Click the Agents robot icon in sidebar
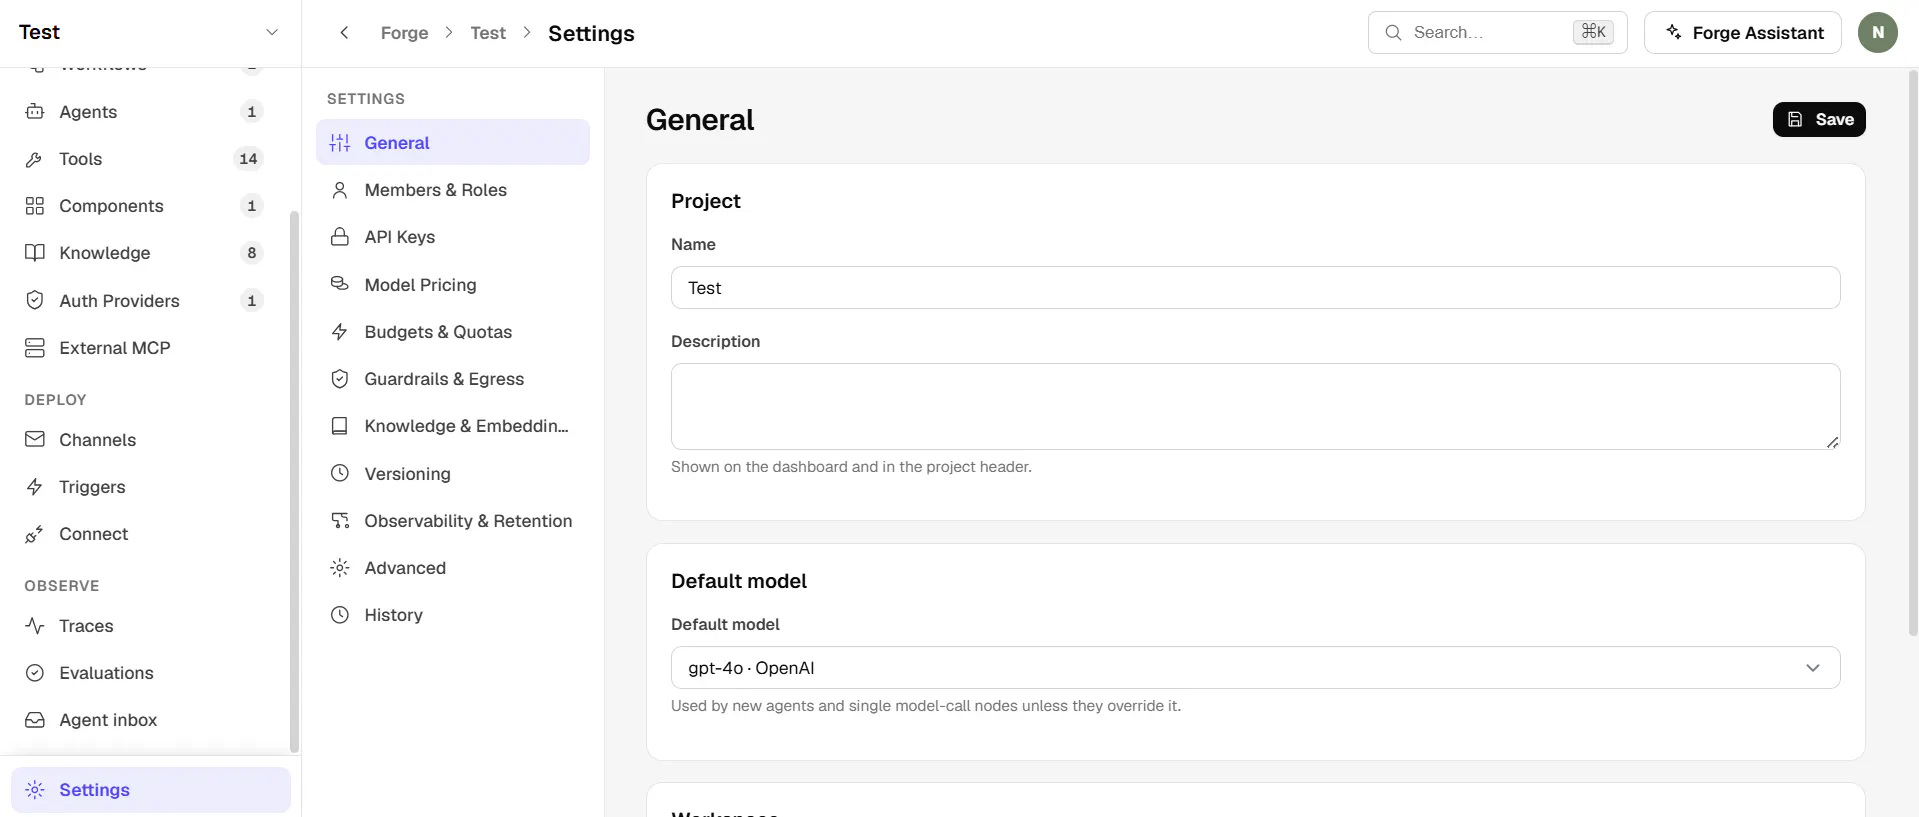The height and width of the screenshot is (817, 1919). click(x=35, y=112)
